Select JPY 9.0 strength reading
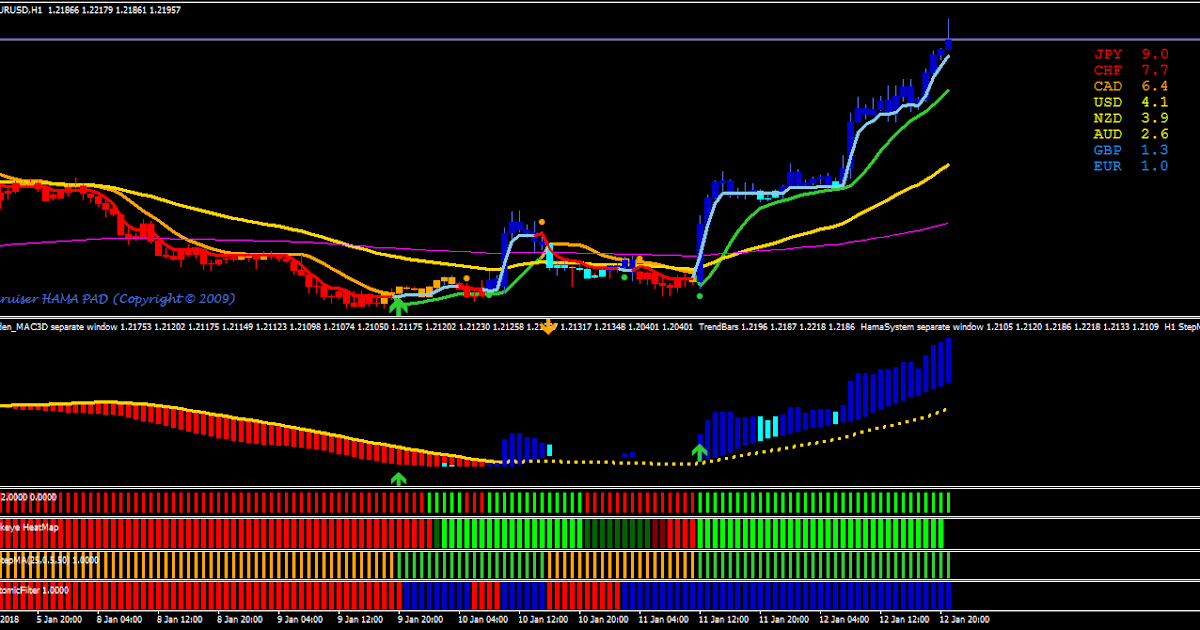The width and height of the screenshot is (1200, 630). [1131, 54]
